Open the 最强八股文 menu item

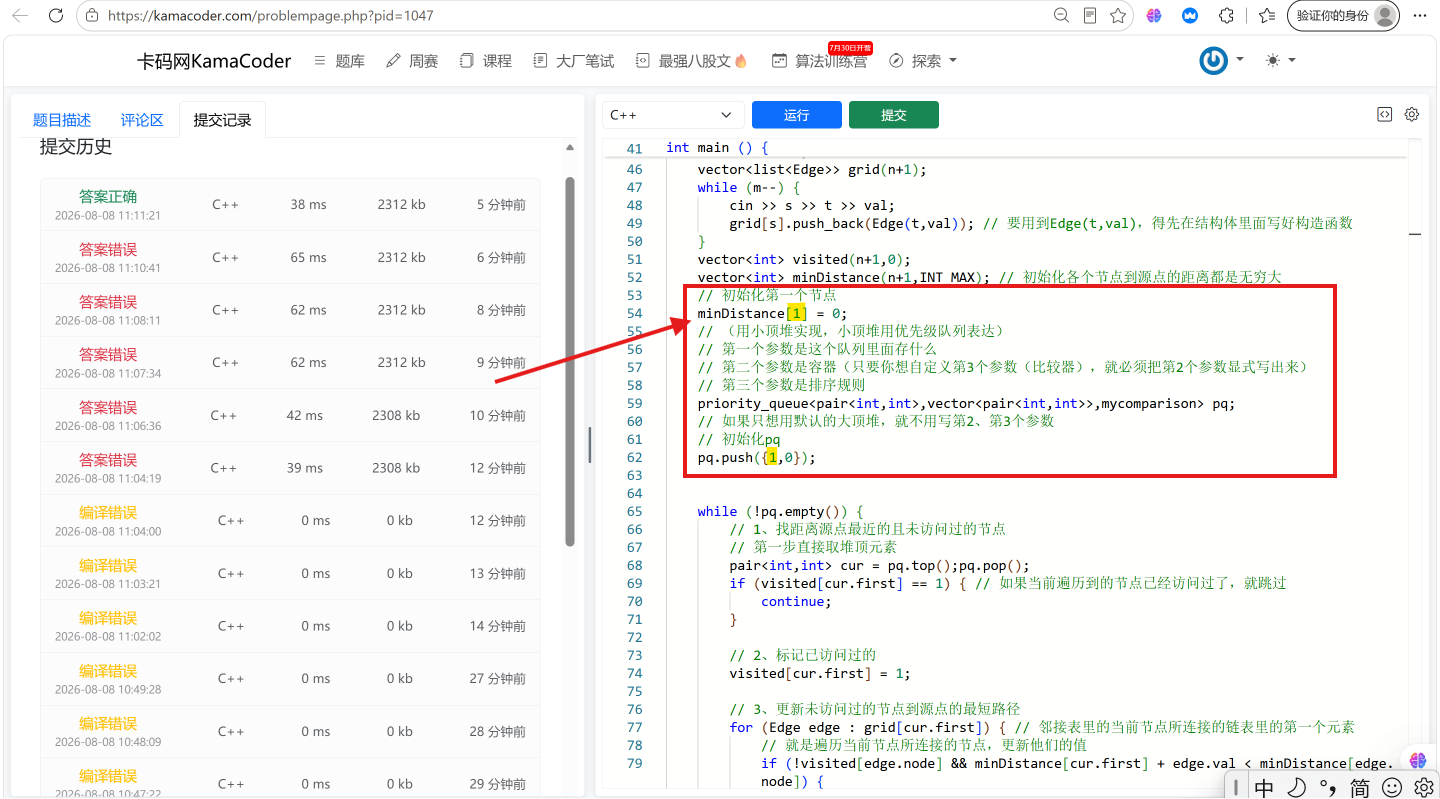[x=691, y=61]
